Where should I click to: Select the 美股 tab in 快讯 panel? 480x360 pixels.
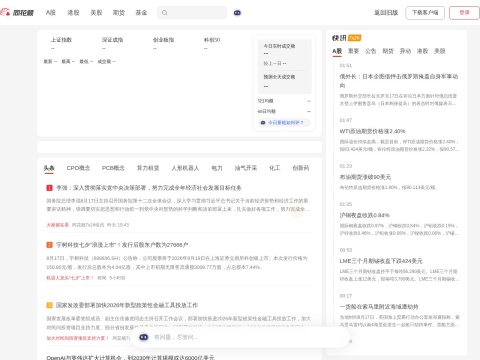pyautogui.click(x=440, y=51)
